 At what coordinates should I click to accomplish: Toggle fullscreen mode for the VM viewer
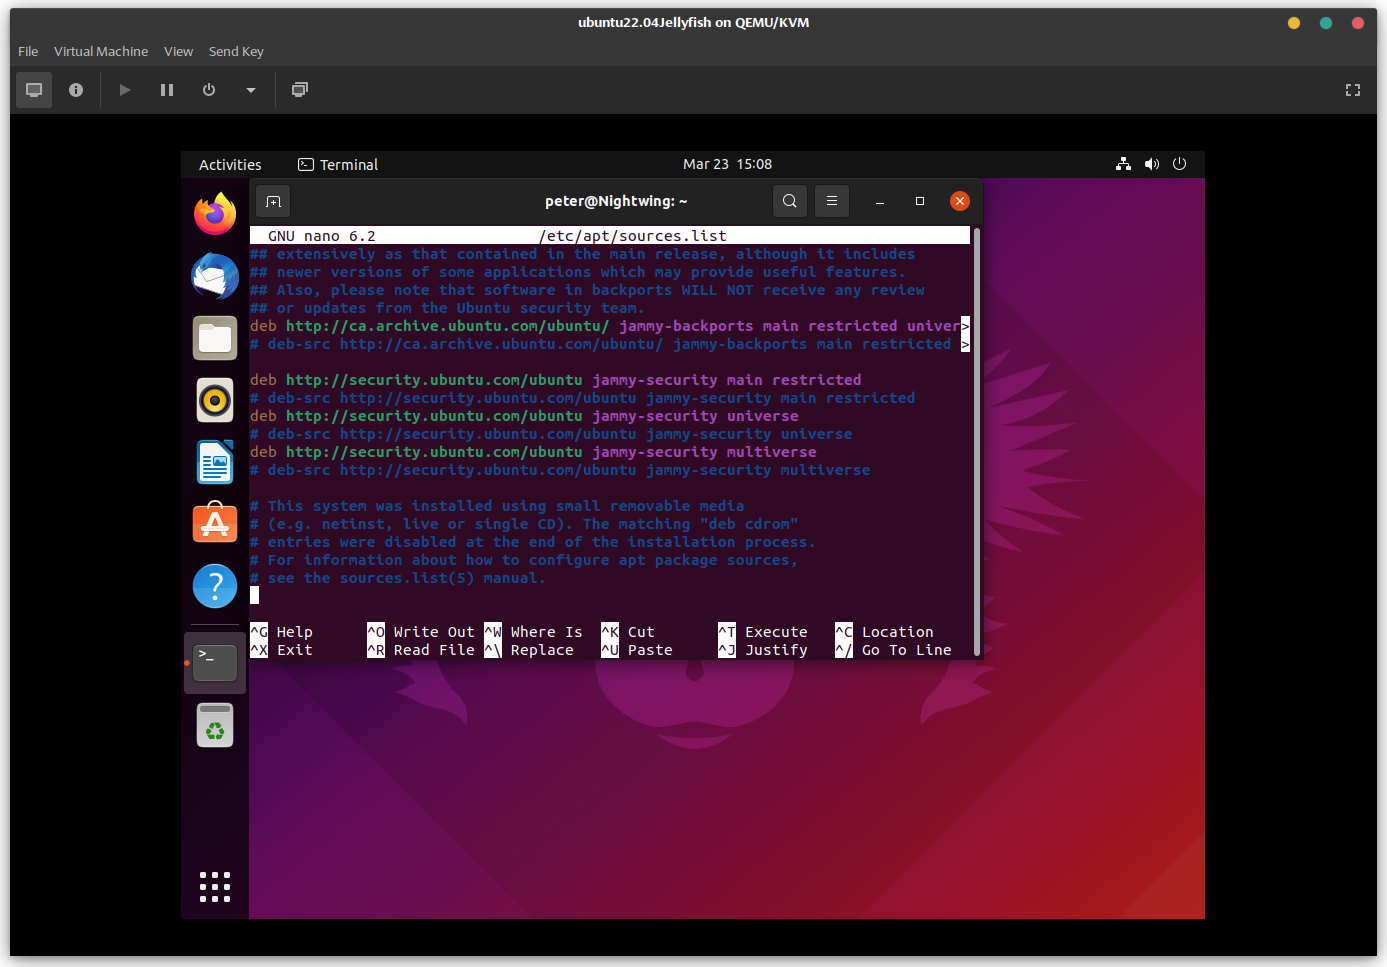pyautogui.click(x=1353, y=90)
